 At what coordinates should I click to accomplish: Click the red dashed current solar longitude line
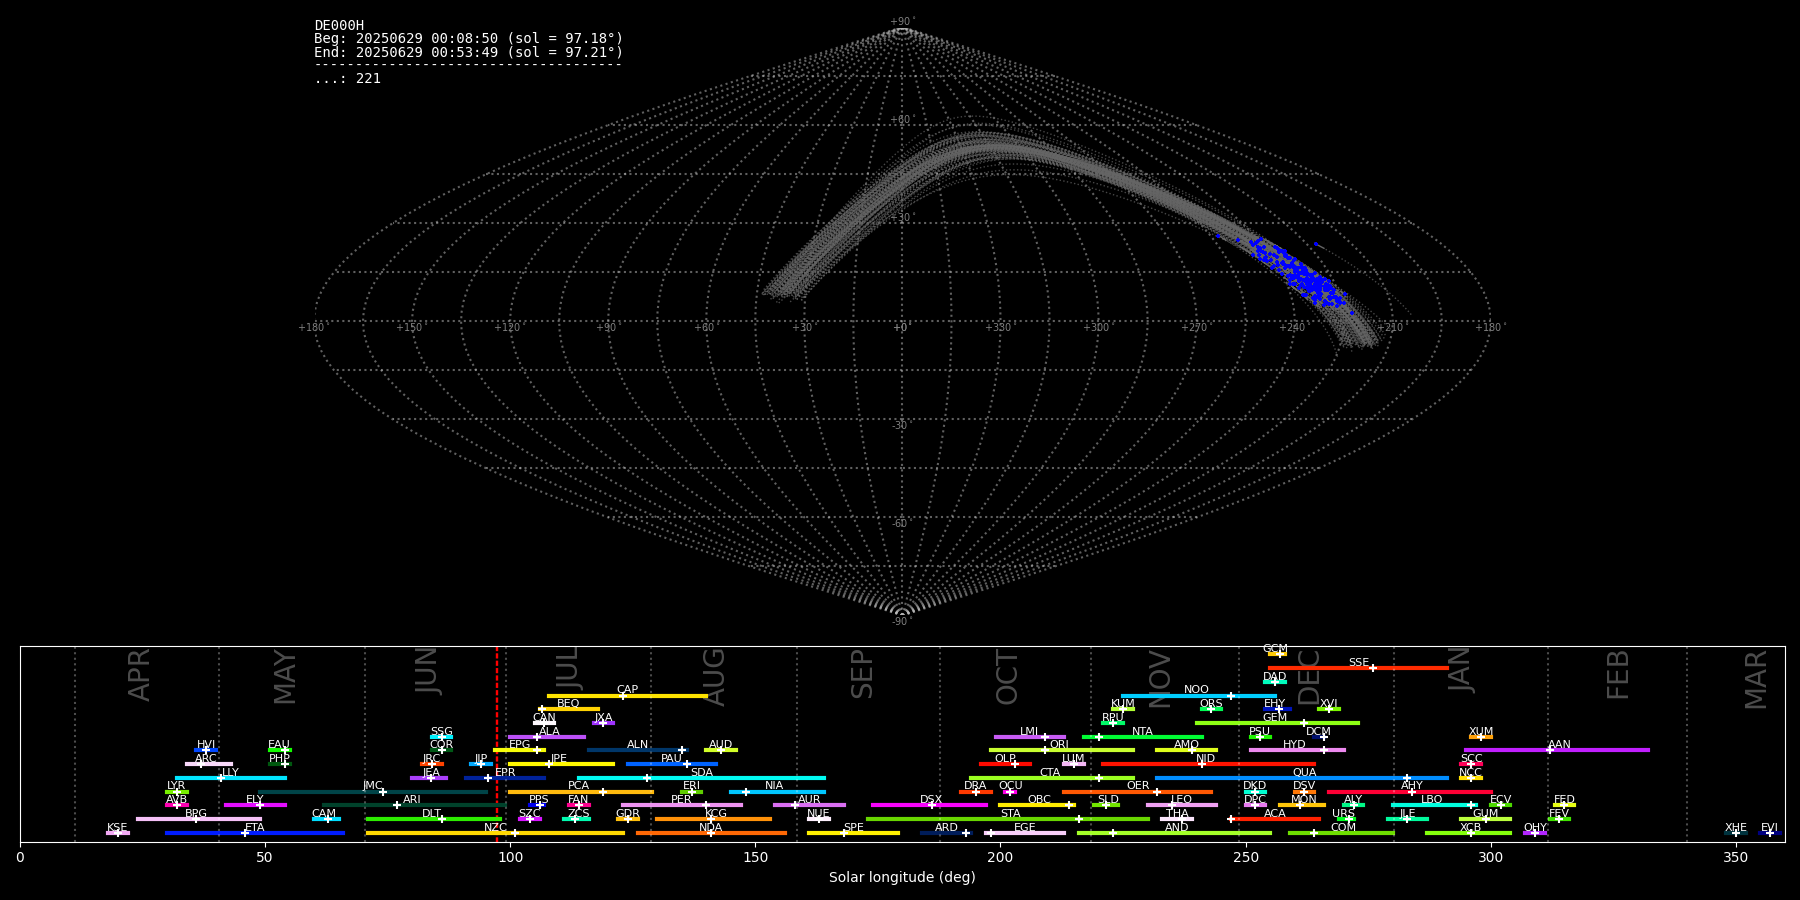point(497,743)
